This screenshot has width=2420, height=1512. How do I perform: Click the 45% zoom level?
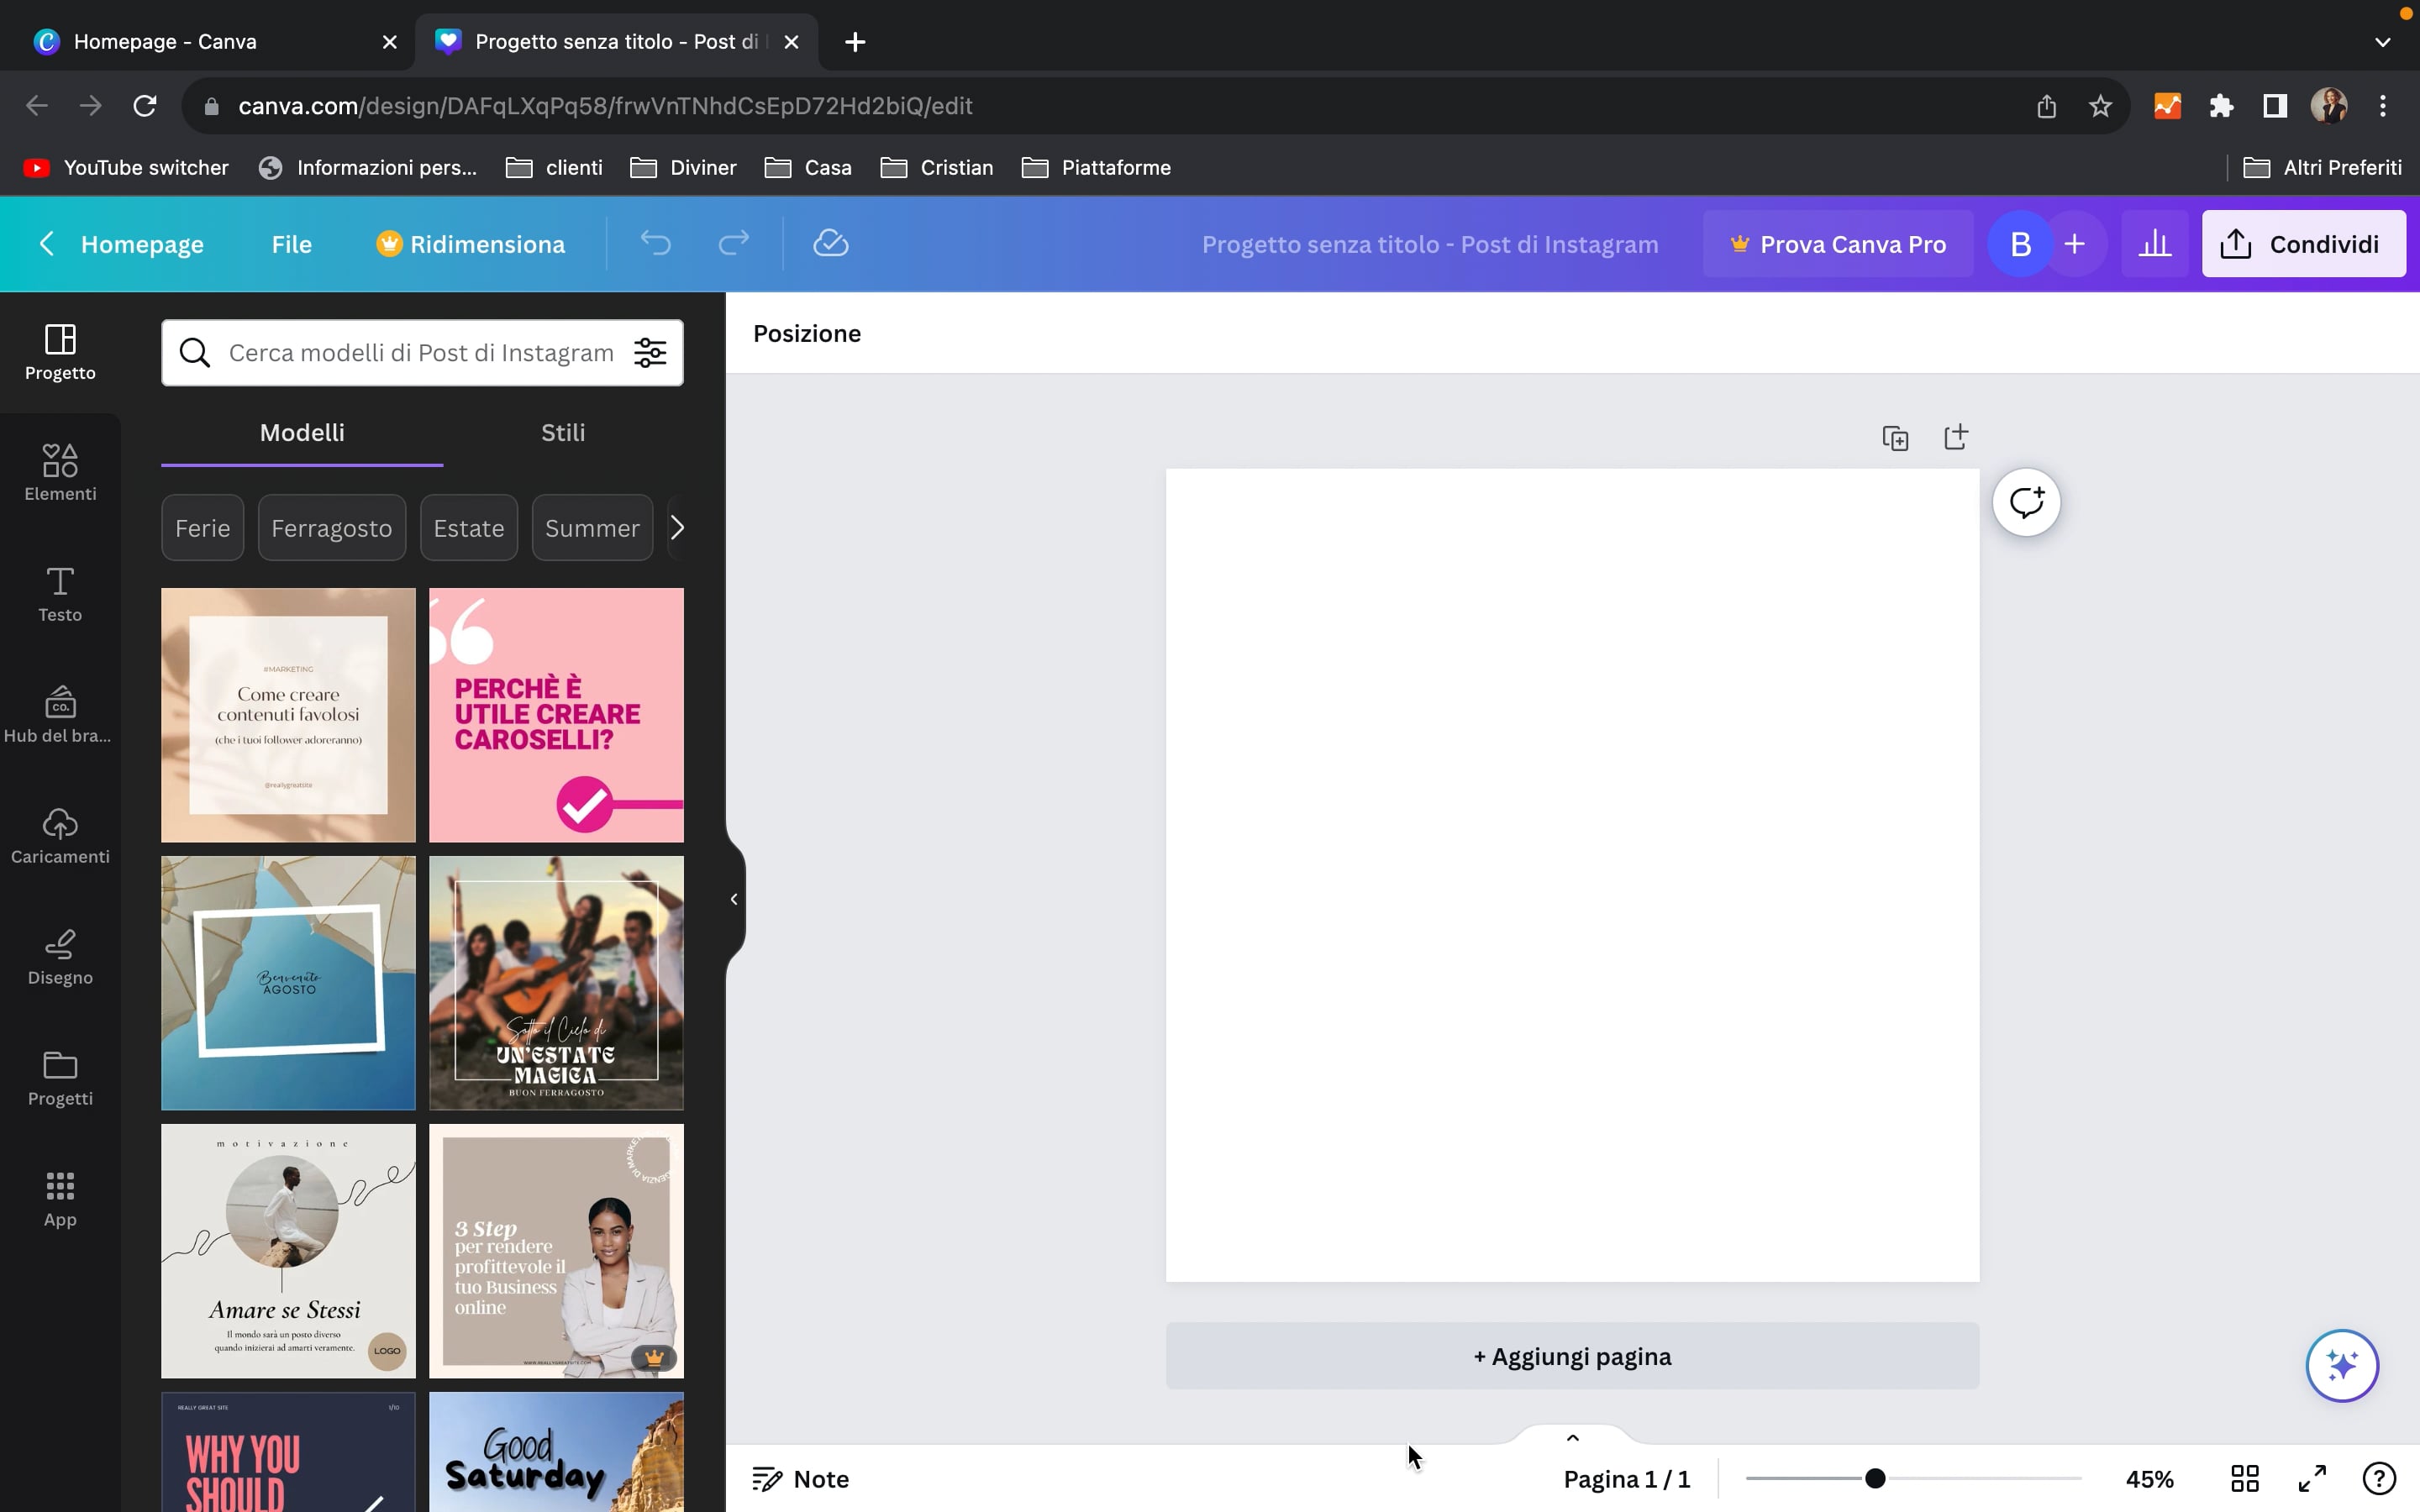pyautogui.click(x=2150, y=1478)
